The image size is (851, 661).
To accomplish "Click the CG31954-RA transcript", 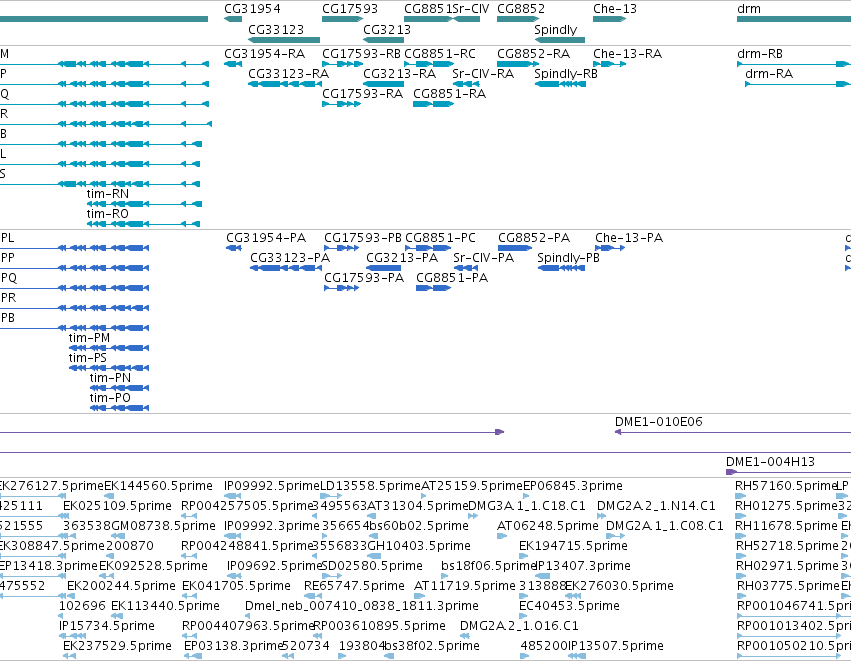I will (x=233, y=64).
